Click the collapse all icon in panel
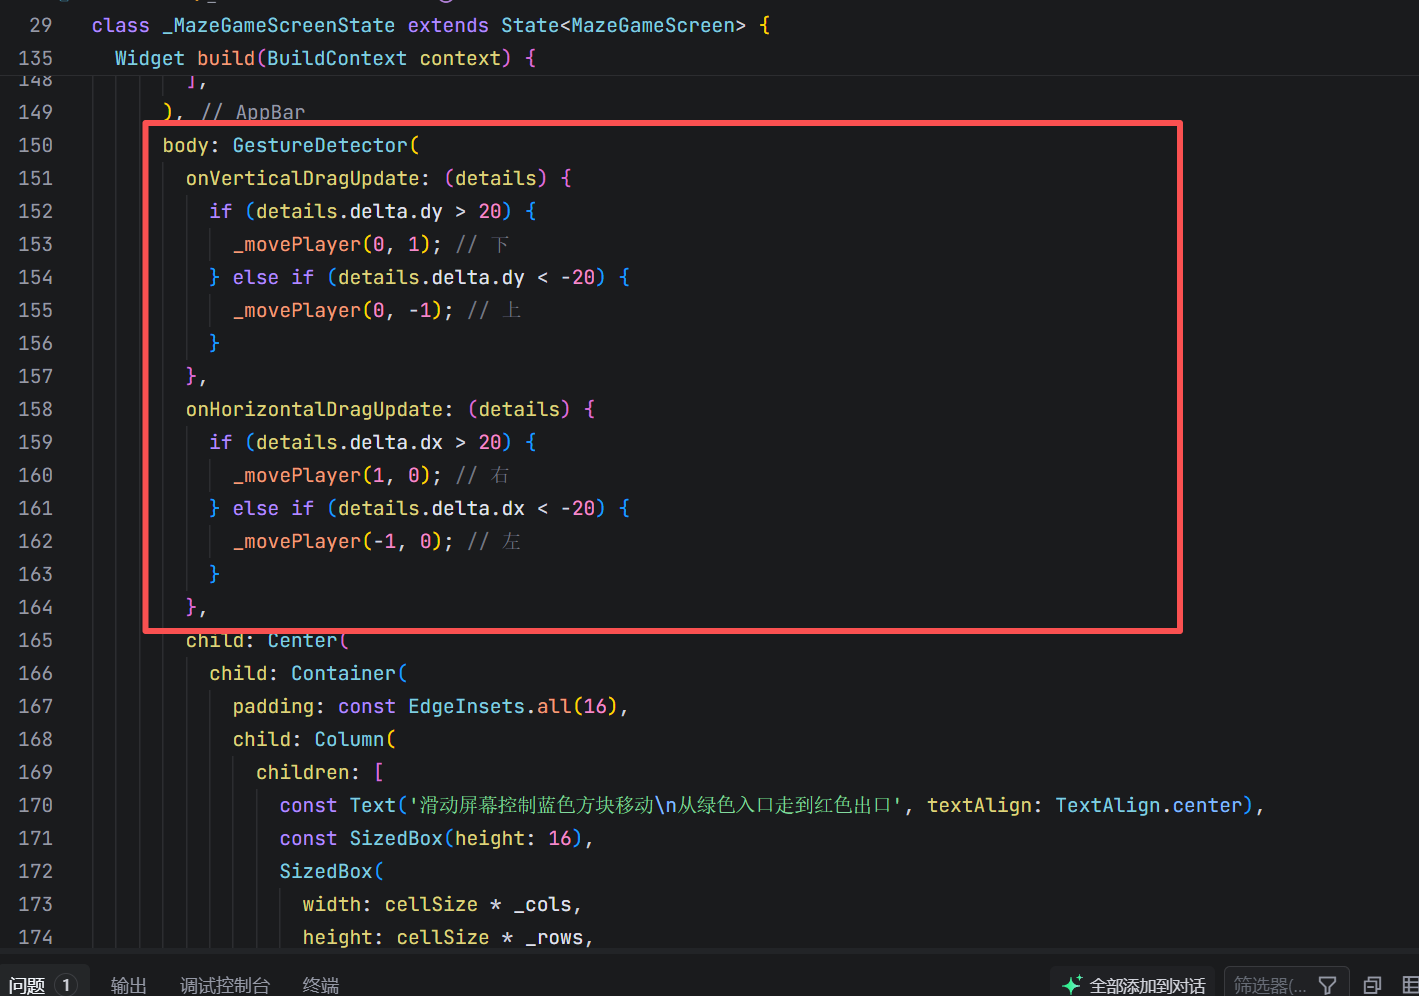The image size is (1419, 996). (1373, 985)
